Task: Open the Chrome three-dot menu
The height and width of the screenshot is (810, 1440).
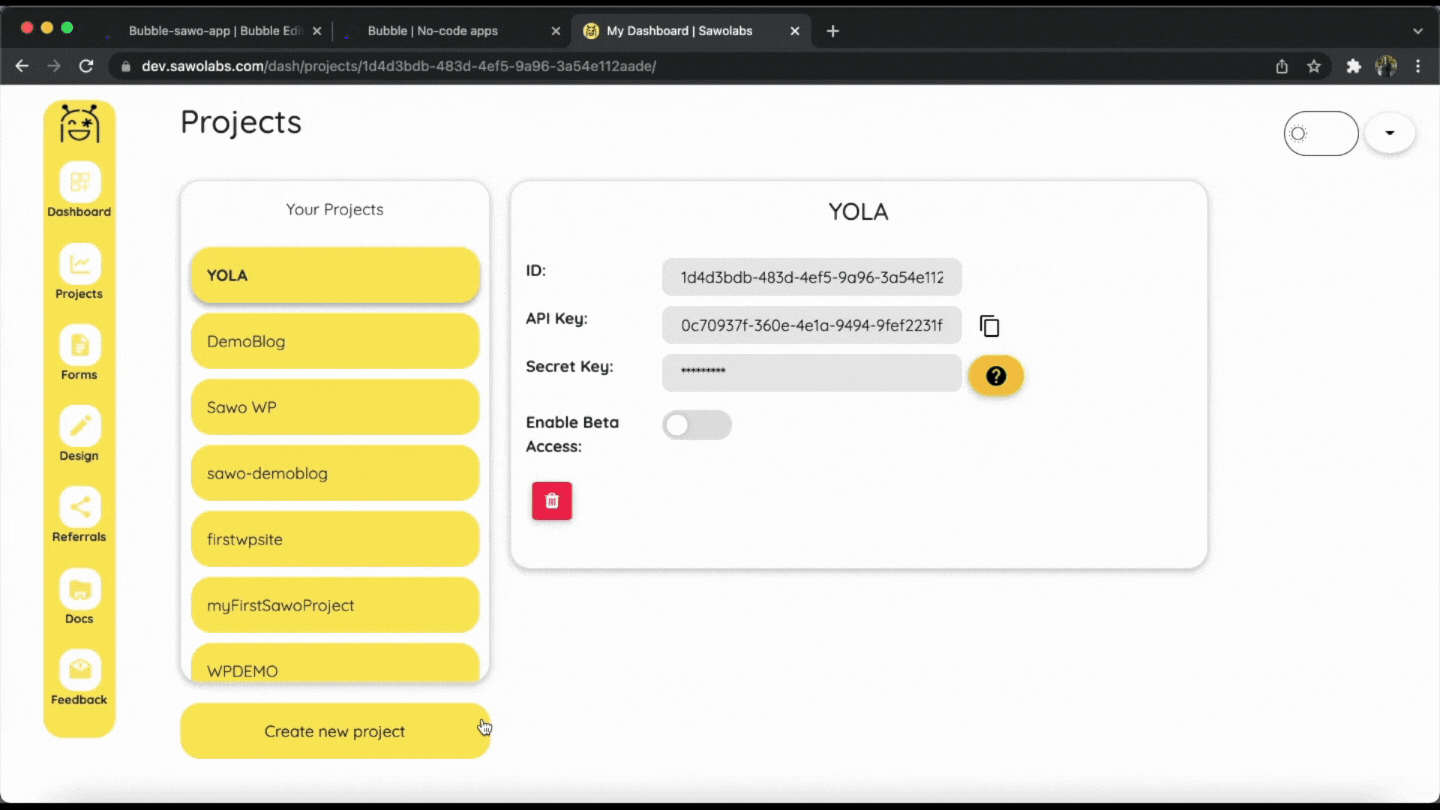Action: (x=1418, y=66)
